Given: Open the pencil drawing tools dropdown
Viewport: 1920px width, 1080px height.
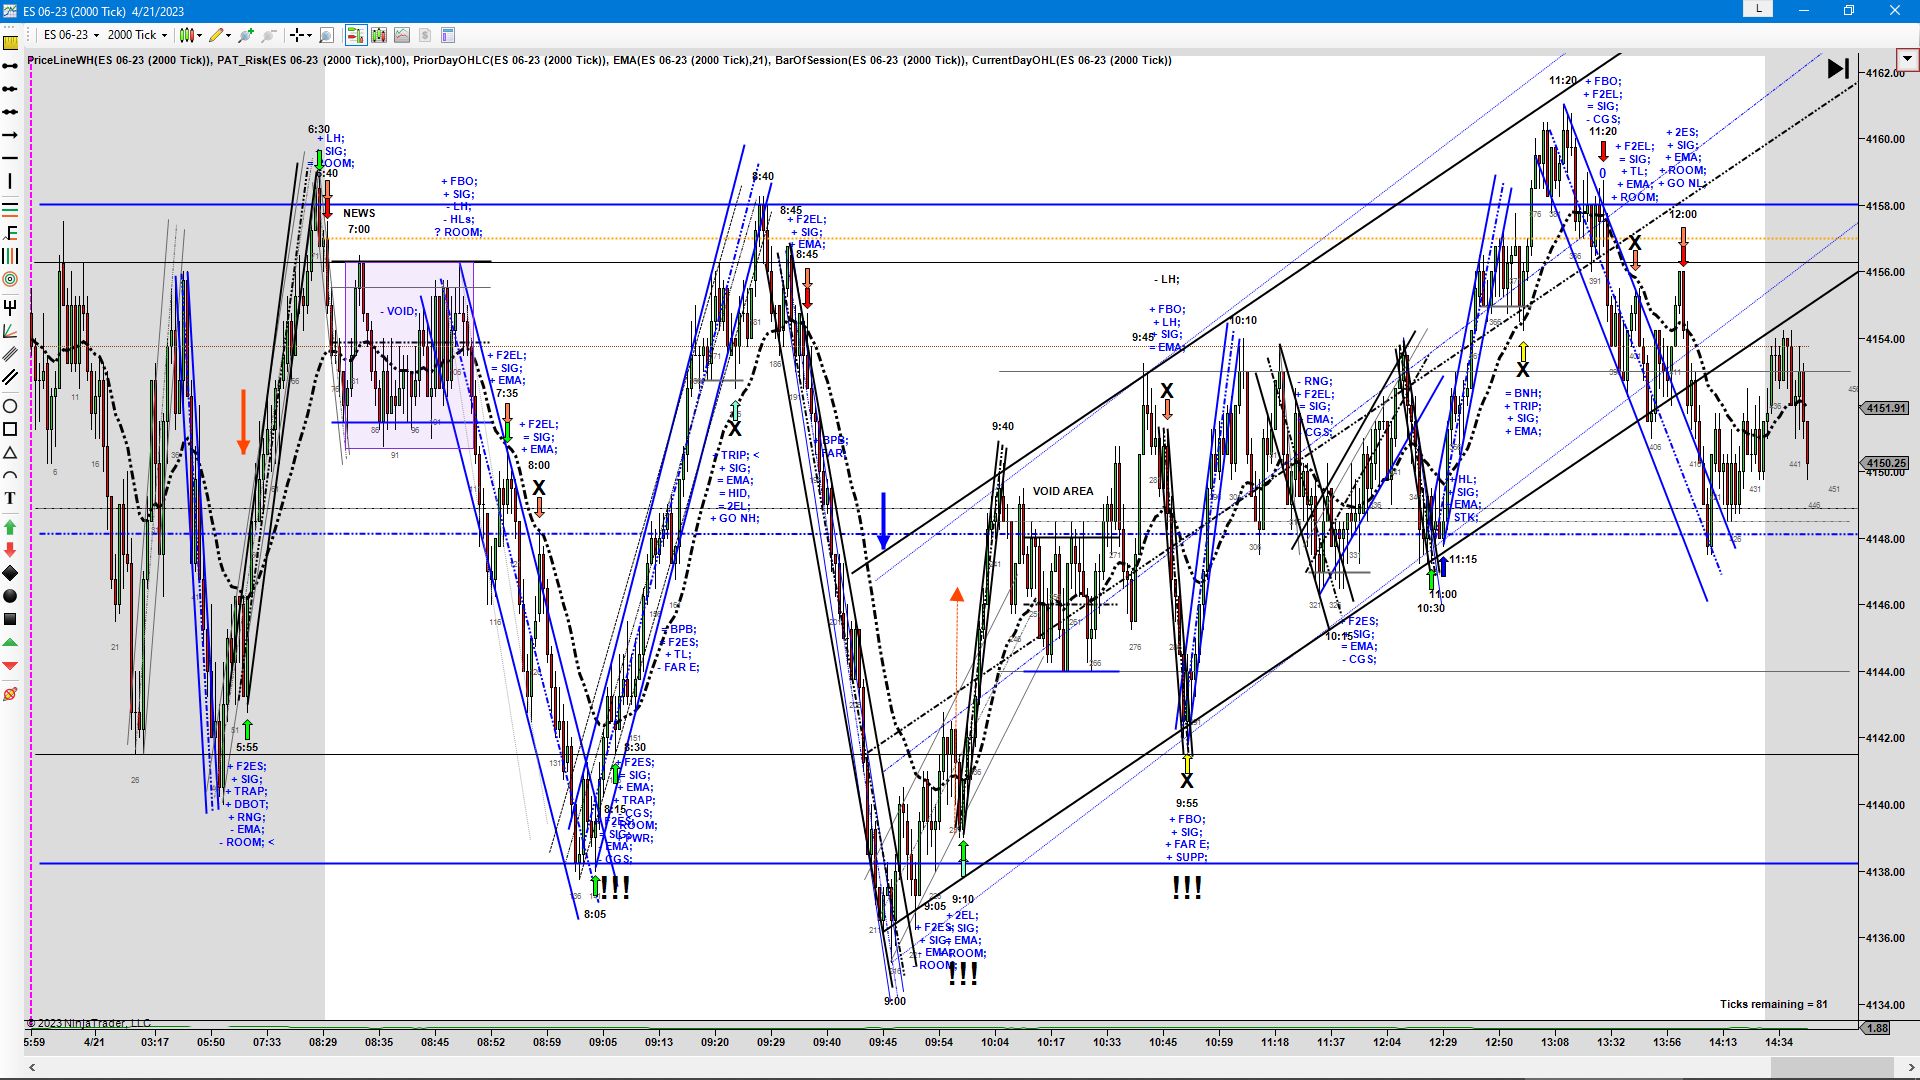Looking at the screenshot, I should coord(219,35).
